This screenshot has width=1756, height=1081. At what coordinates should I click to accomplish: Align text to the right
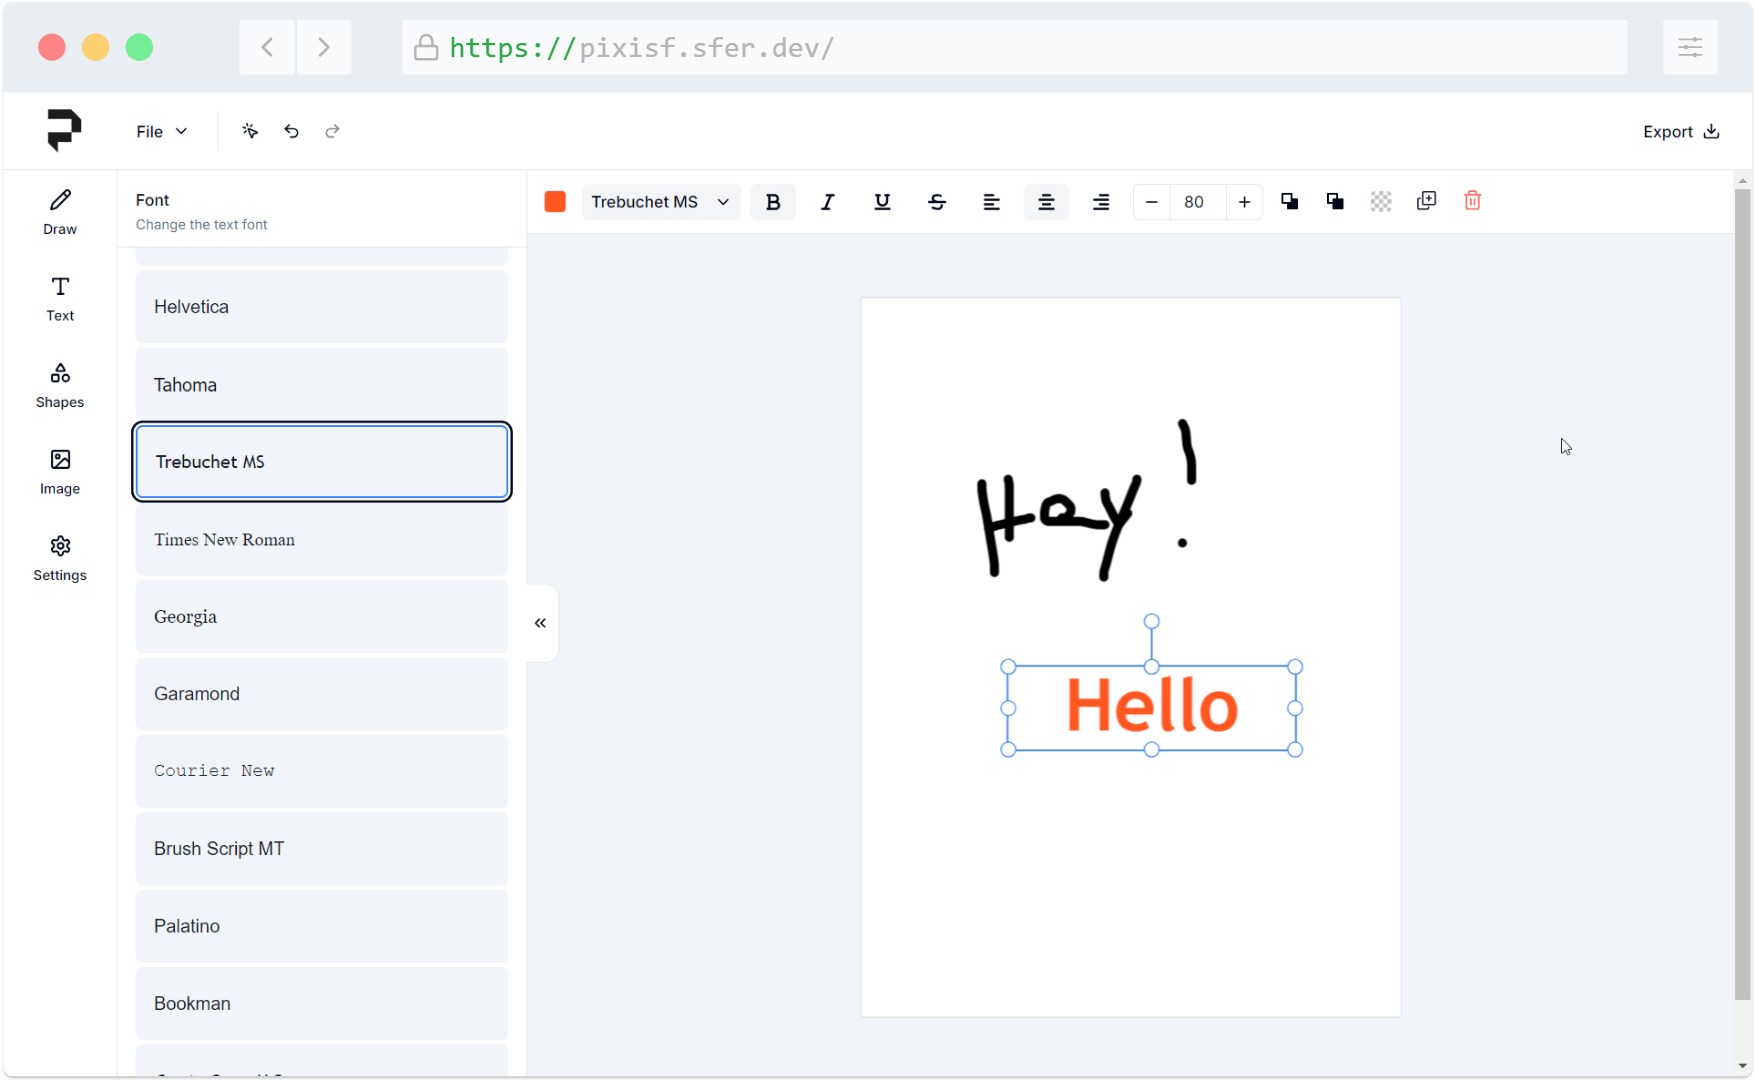pyautogui.click(x=1101, y=202)
